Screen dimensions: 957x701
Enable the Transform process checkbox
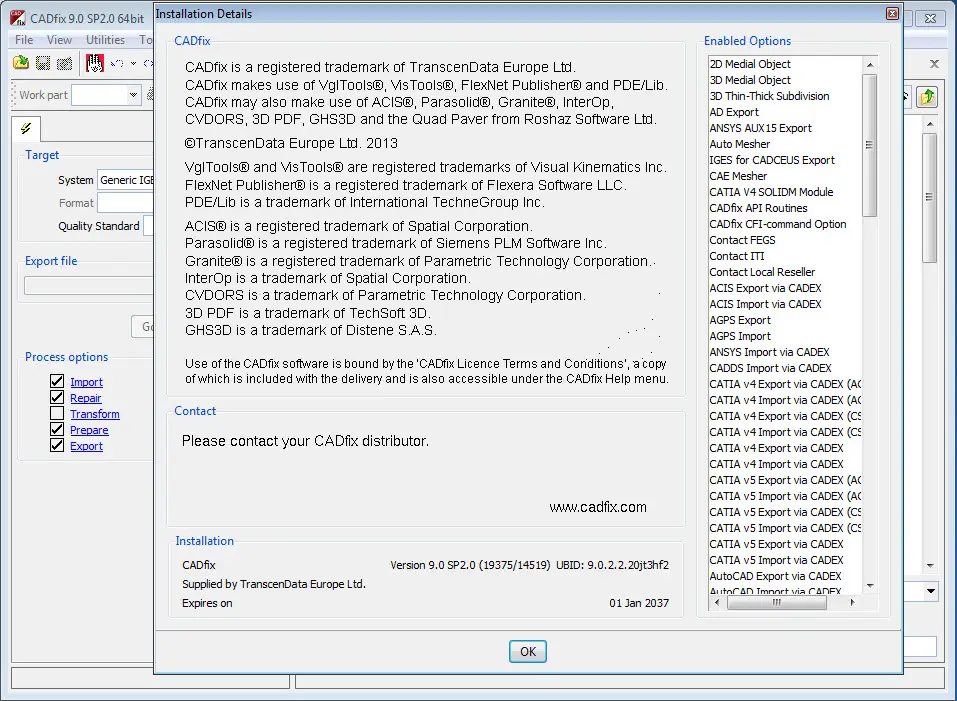tap(57, 413)
